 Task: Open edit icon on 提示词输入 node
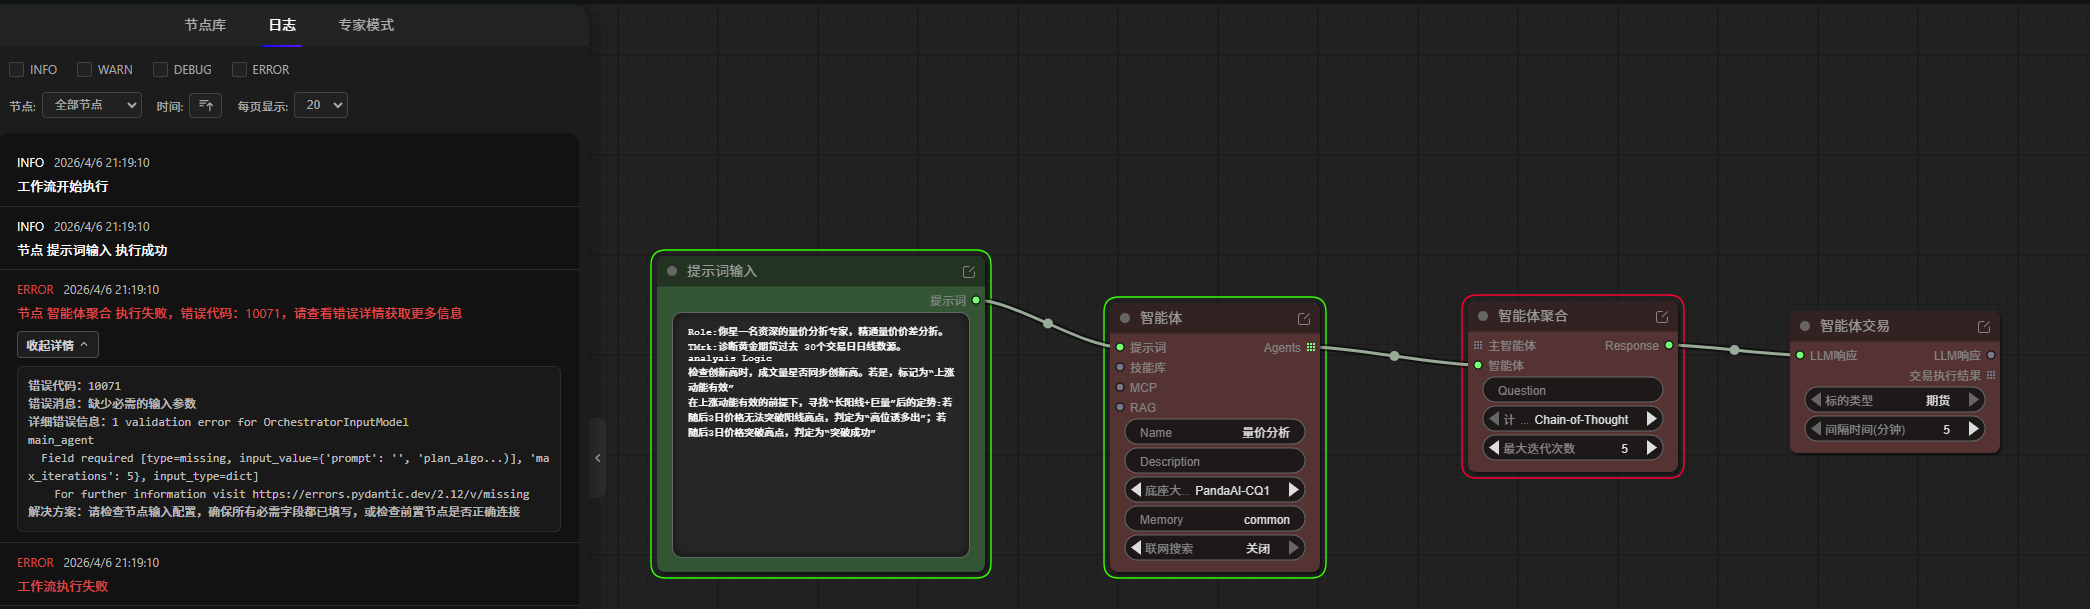coord(968,272)
